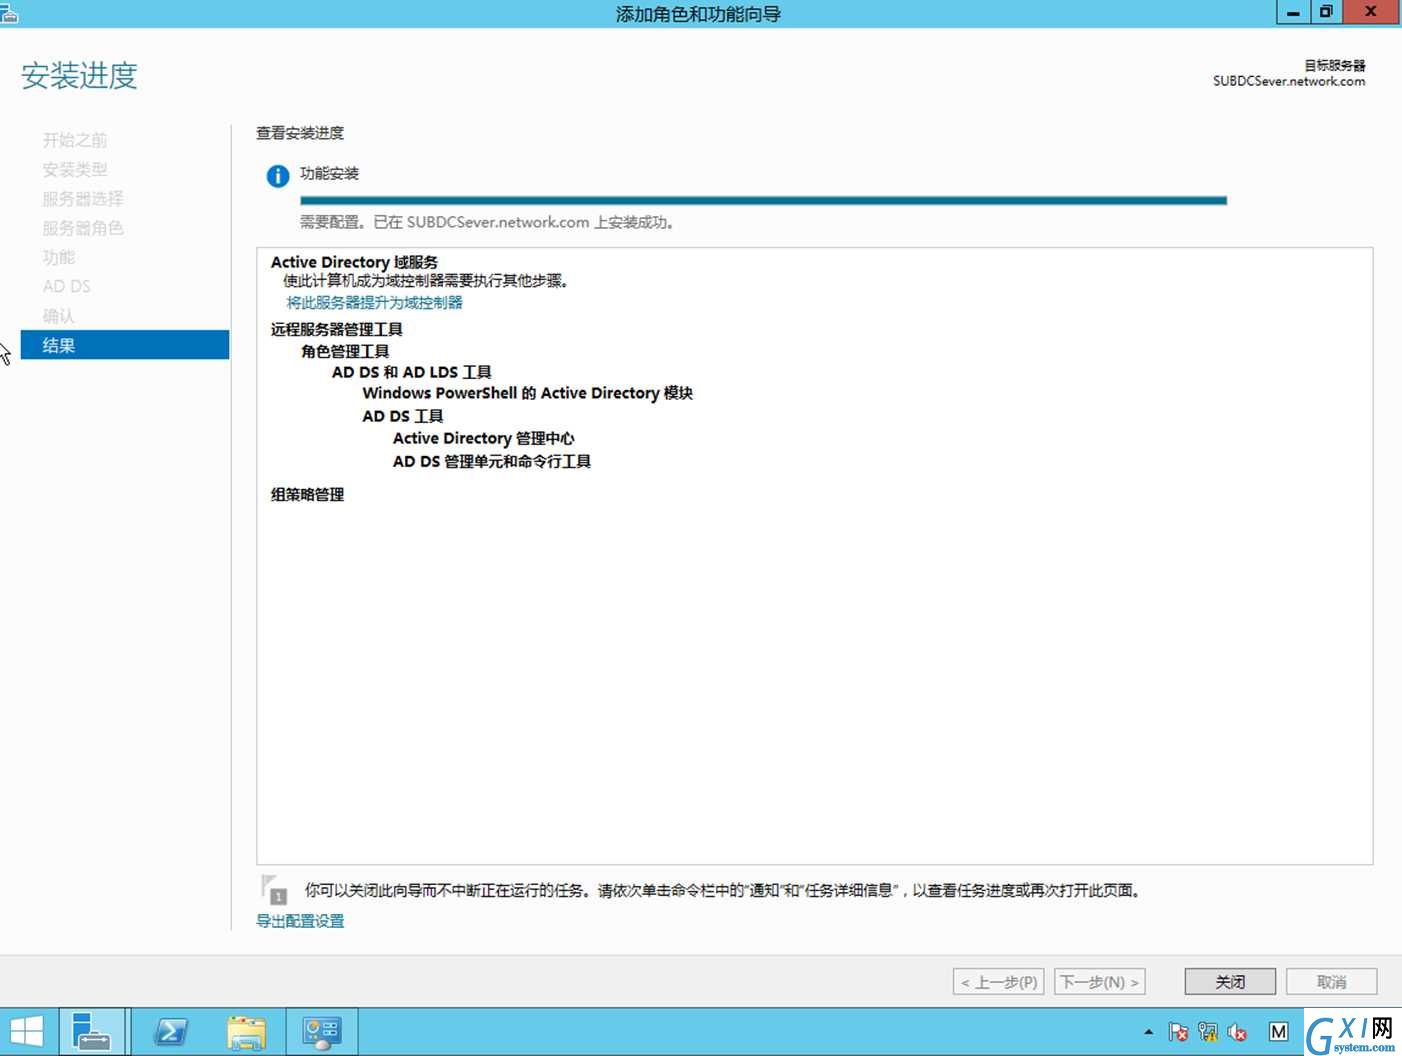1402x1056 pixels.
Task: Click the 关闭 button
Action: tap(1230, 982)
